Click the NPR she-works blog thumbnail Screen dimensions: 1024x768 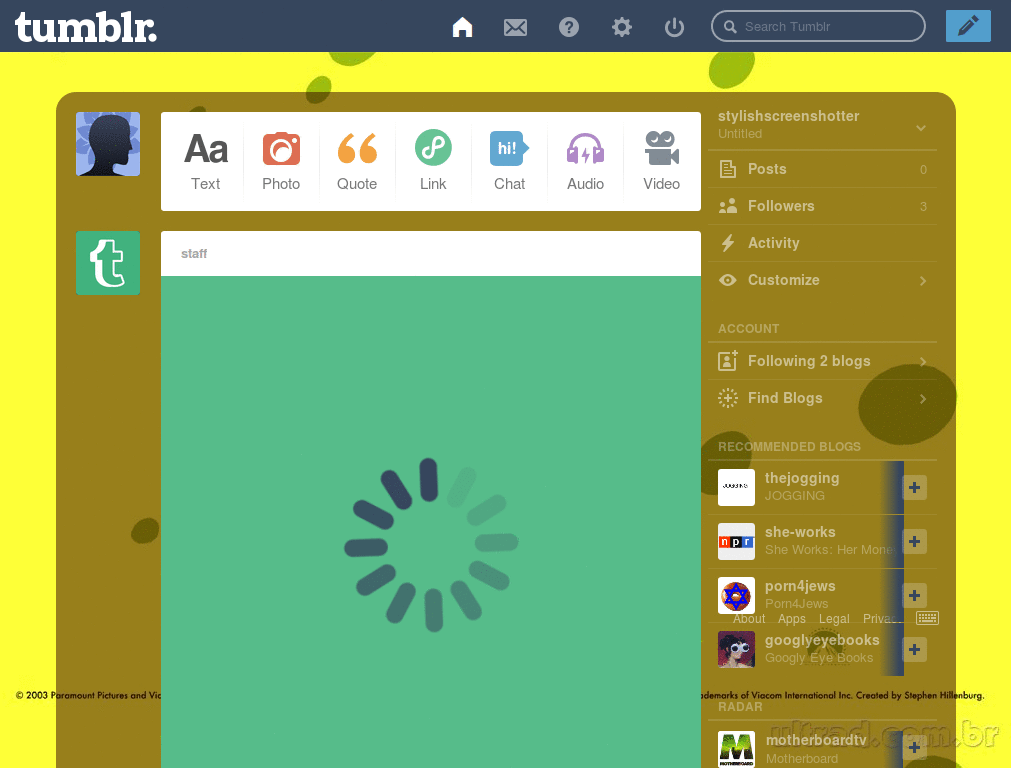(x=736, y=541)
